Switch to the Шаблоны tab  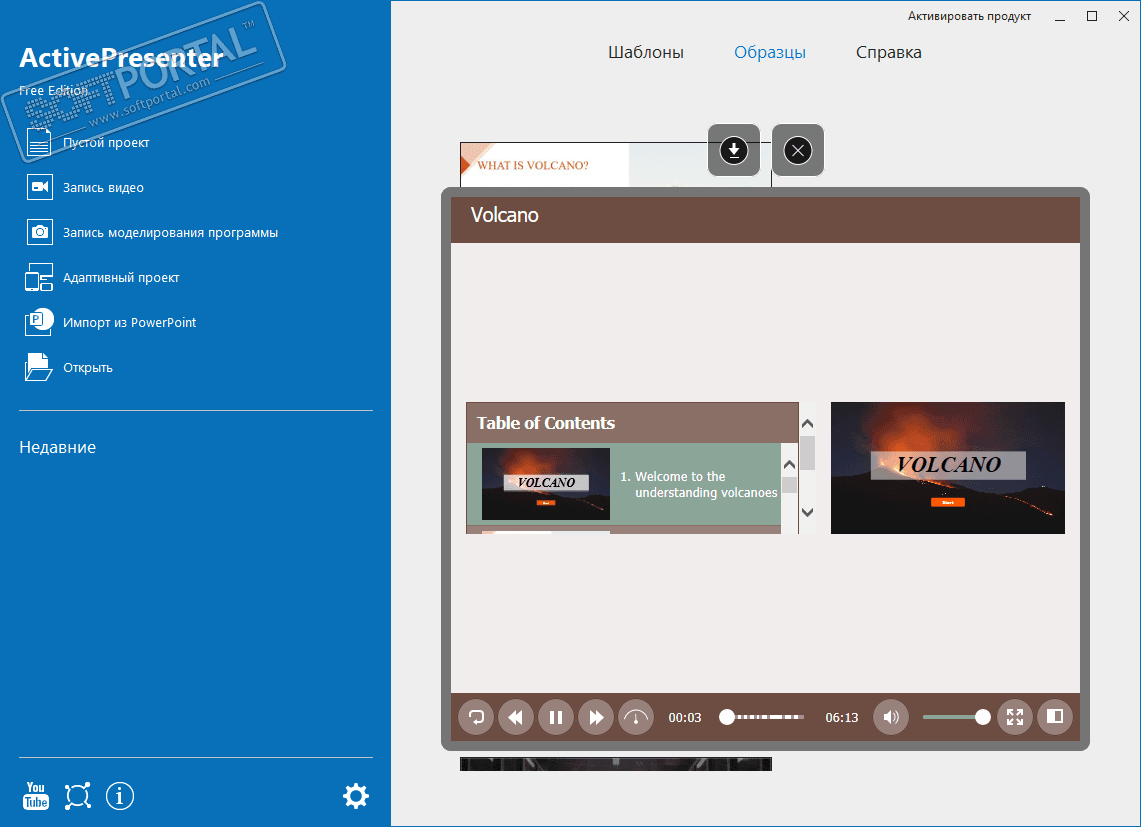click(645, 52)
